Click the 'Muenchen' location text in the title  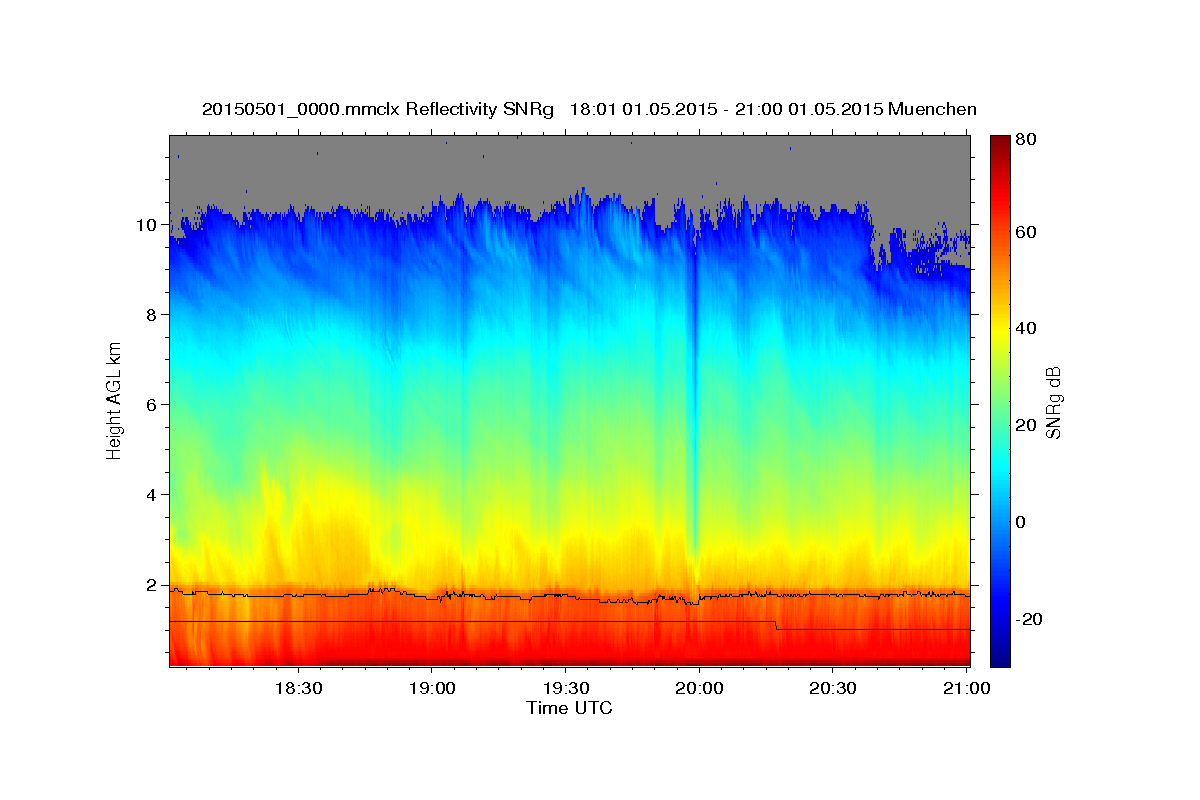934,109
